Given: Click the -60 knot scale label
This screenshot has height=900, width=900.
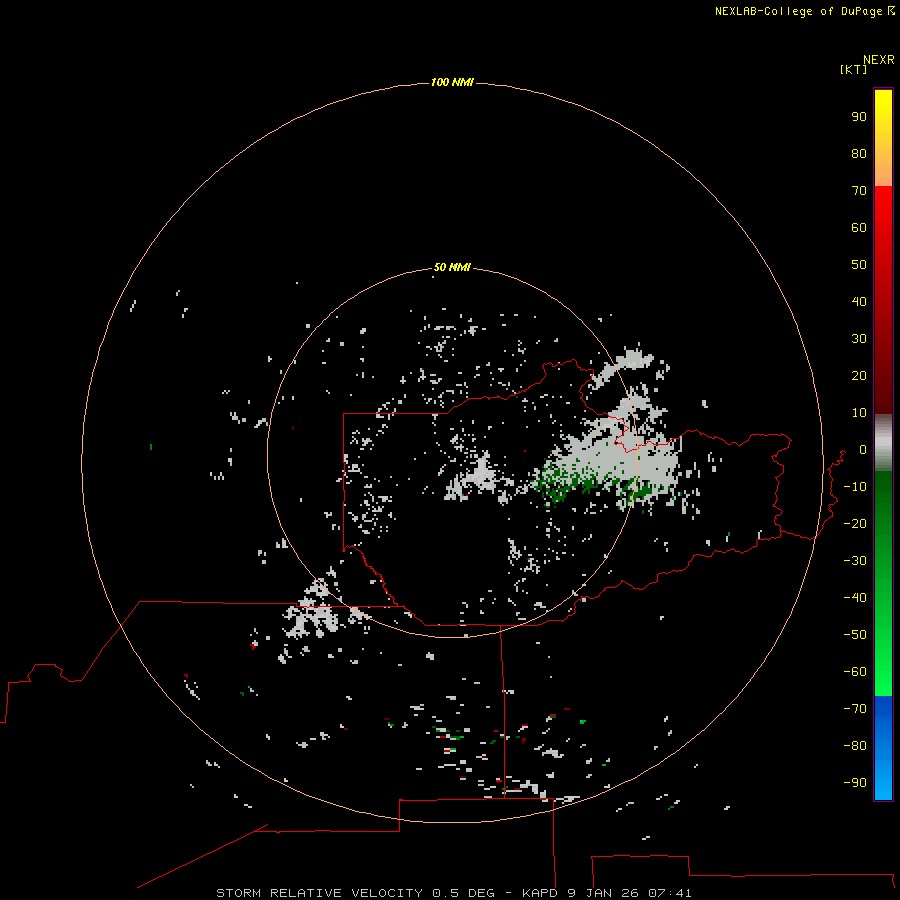Looking at the screenshot, I should [855, 672].
